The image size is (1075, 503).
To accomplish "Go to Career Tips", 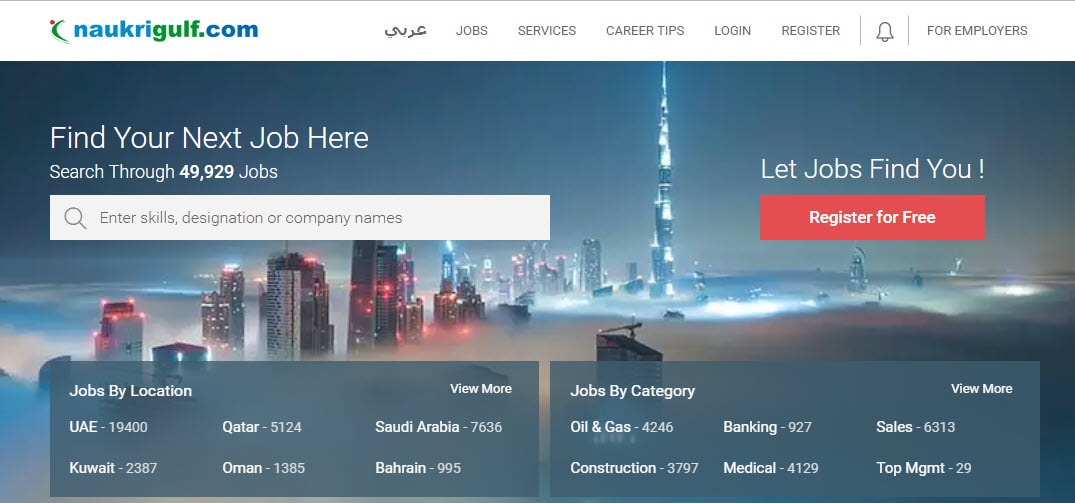I will (644, 31).
